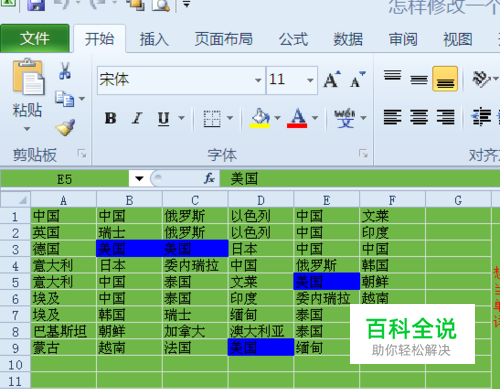The height and width of the screenshot is (389, 500).
Task: Expand the Fill Color dropdown arrow
Action: click(277, 118)
